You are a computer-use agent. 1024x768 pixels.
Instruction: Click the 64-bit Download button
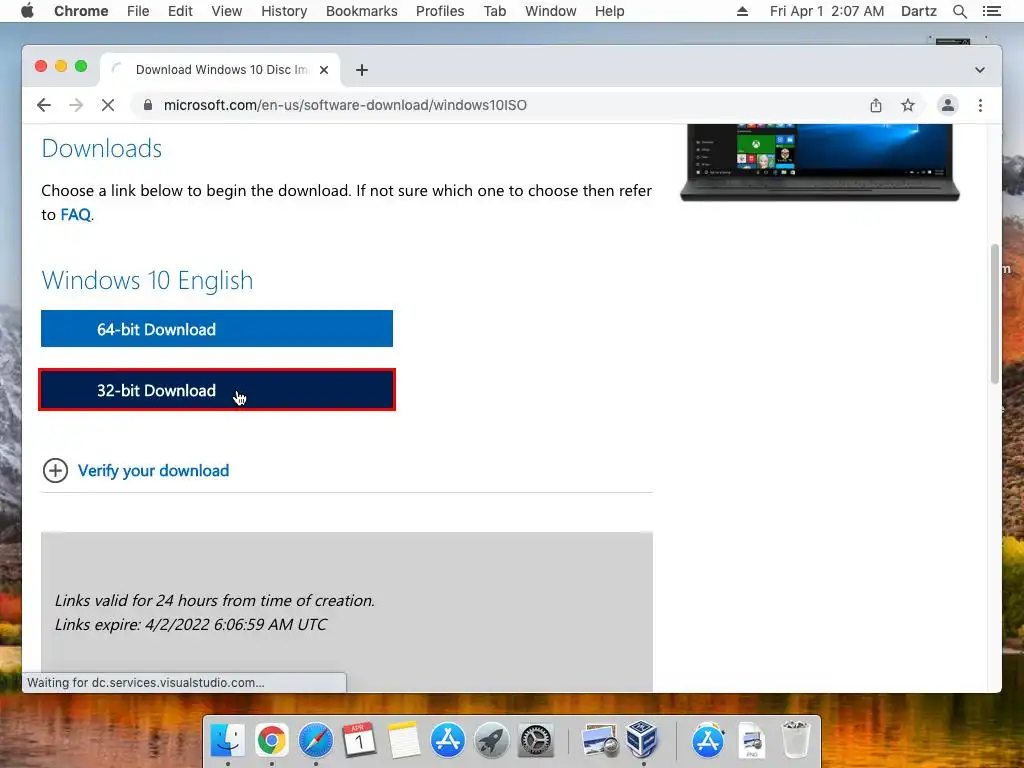(217, 328)
